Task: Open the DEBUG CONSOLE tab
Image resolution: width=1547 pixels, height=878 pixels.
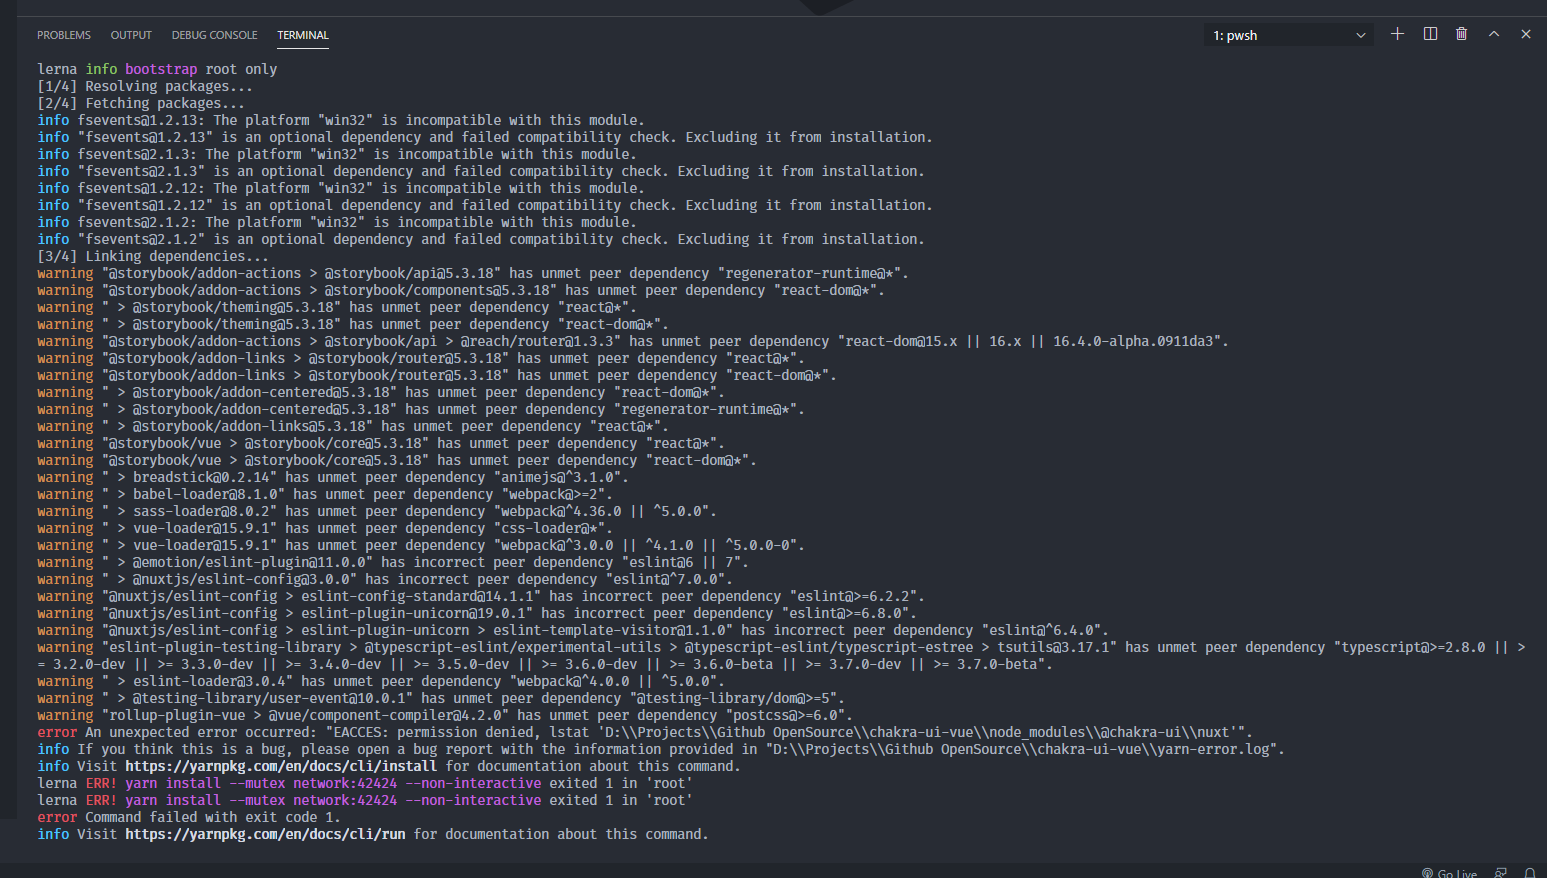Action: point(214,34)
